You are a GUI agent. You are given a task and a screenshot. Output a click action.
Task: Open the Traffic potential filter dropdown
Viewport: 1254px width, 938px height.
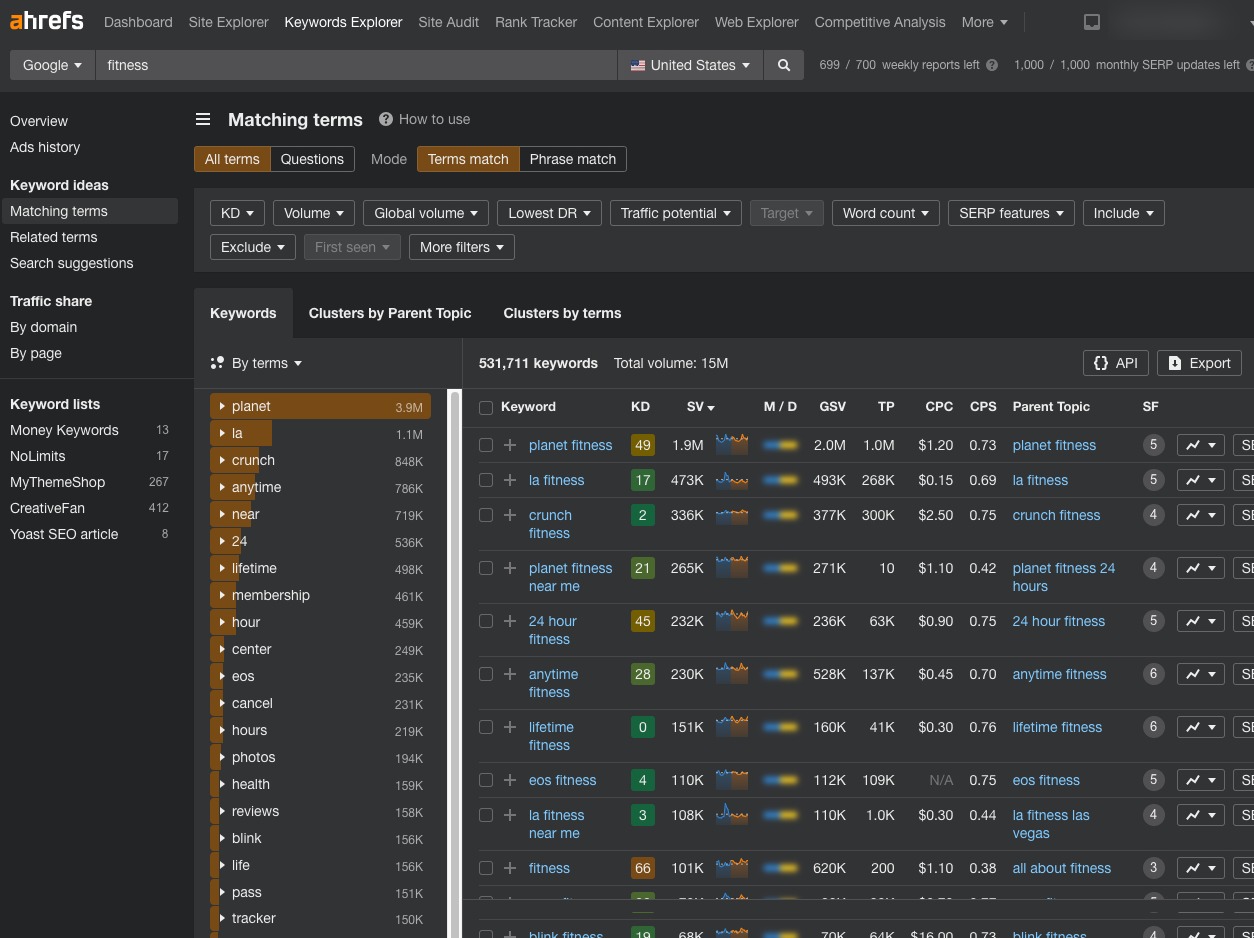pos(675,213)
